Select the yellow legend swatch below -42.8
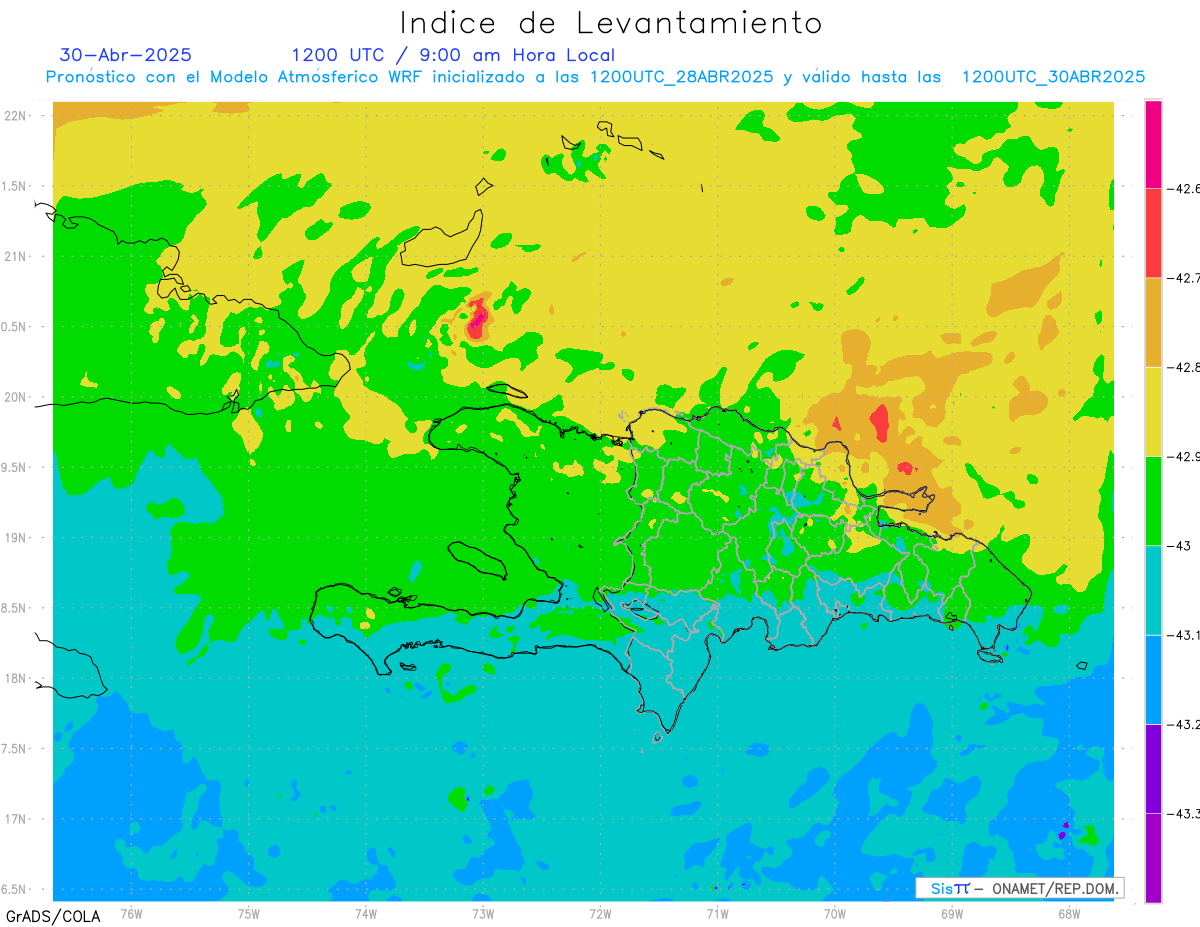This screenshot has width=1200, height=927. click(x=1153, y=411)
